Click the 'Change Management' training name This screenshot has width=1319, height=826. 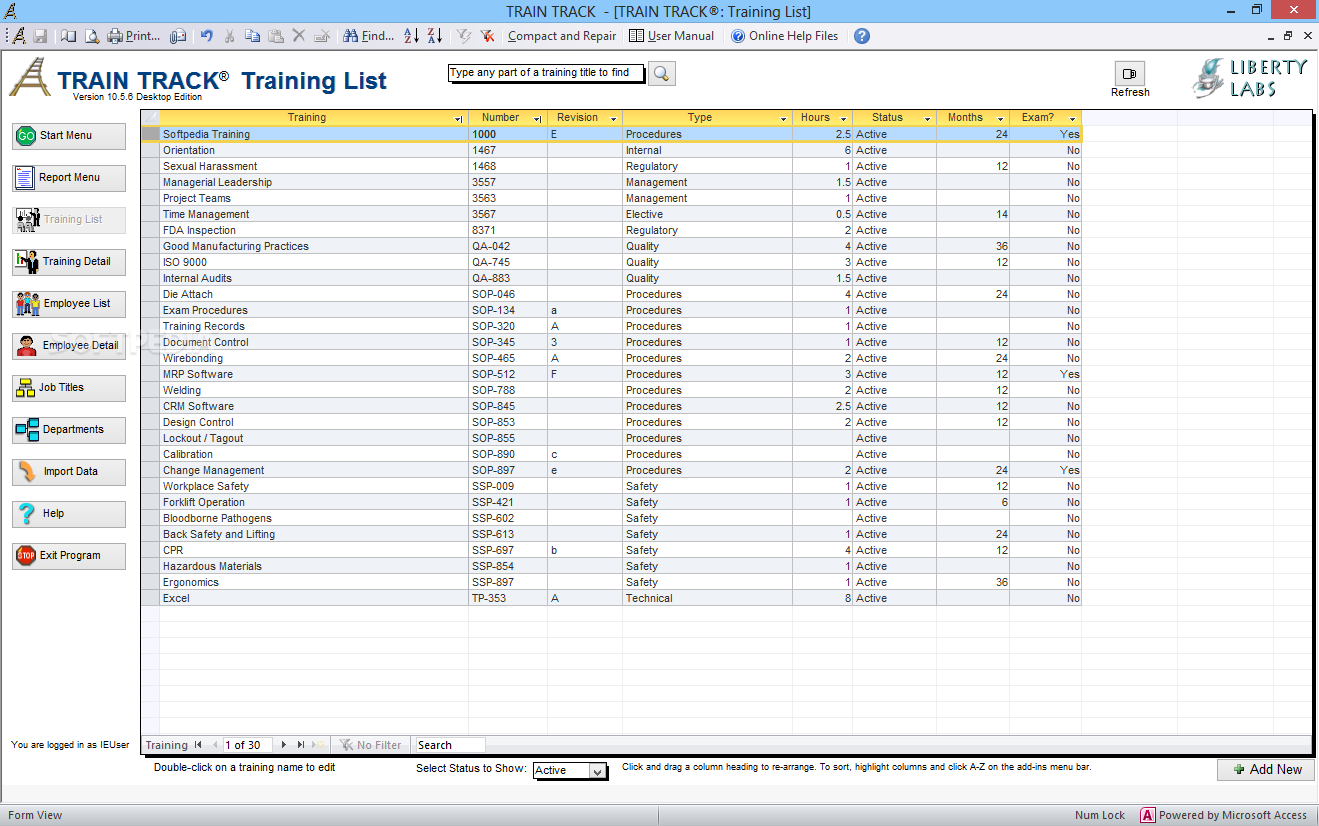pos(214,470)
